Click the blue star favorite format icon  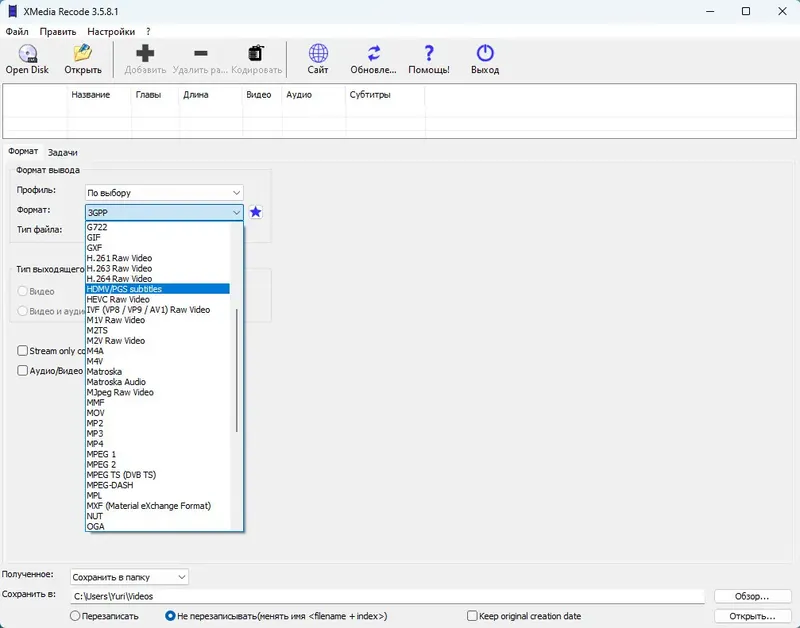point(256,212)
